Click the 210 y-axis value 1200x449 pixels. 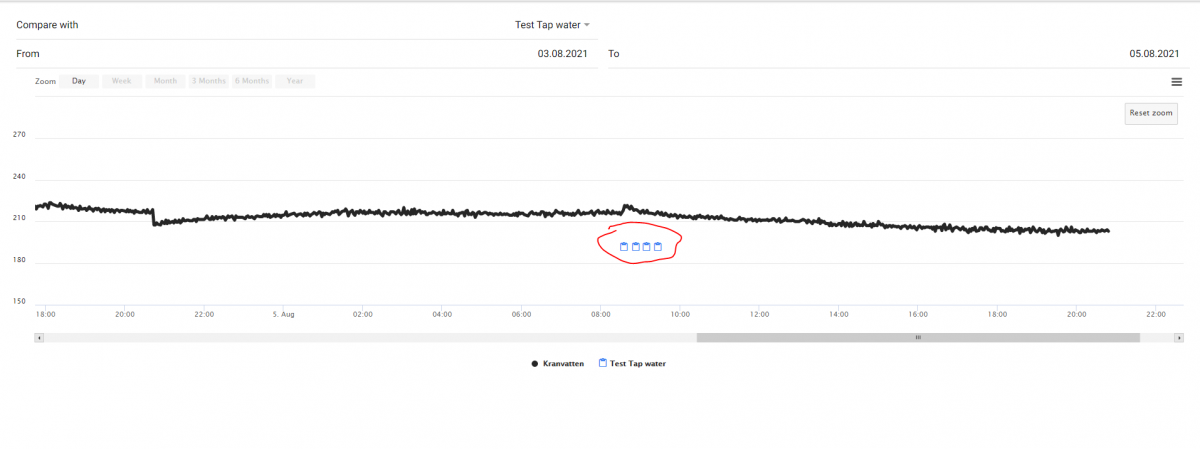19,217
